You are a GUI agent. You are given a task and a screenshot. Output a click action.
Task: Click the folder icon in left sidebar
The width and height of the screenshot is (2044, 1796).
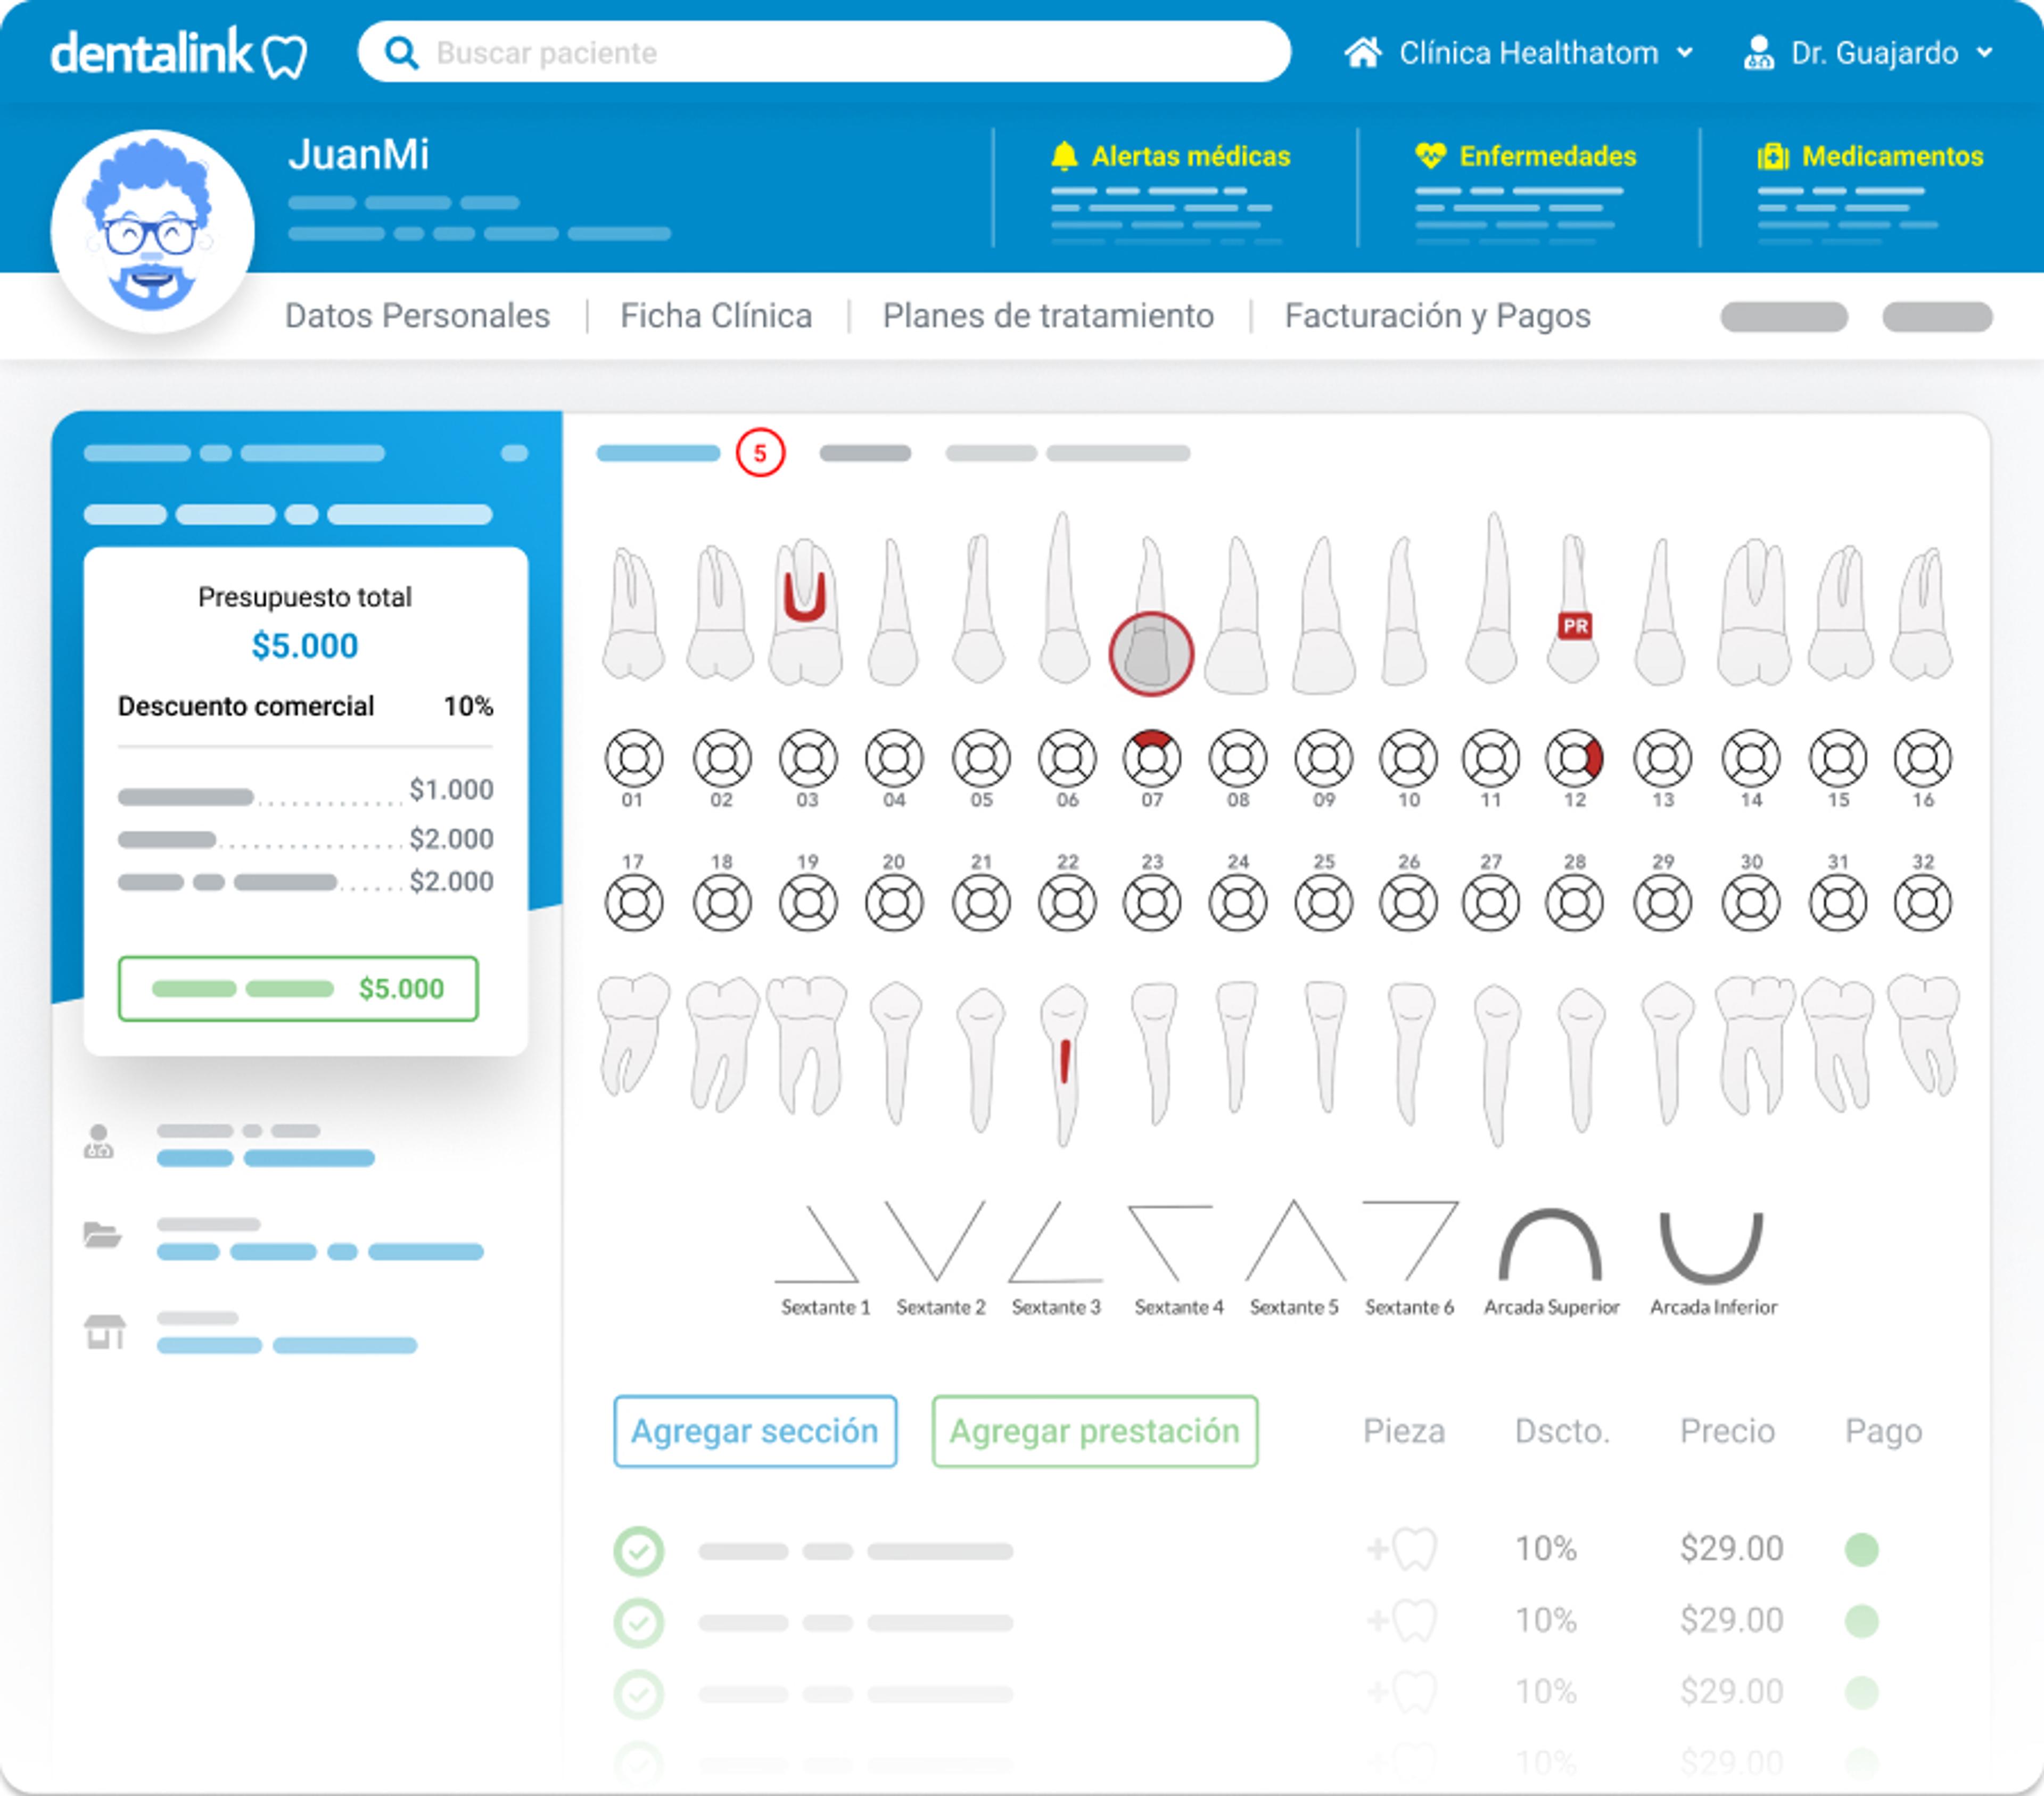pyautogui.click(x=102, y=1235)
